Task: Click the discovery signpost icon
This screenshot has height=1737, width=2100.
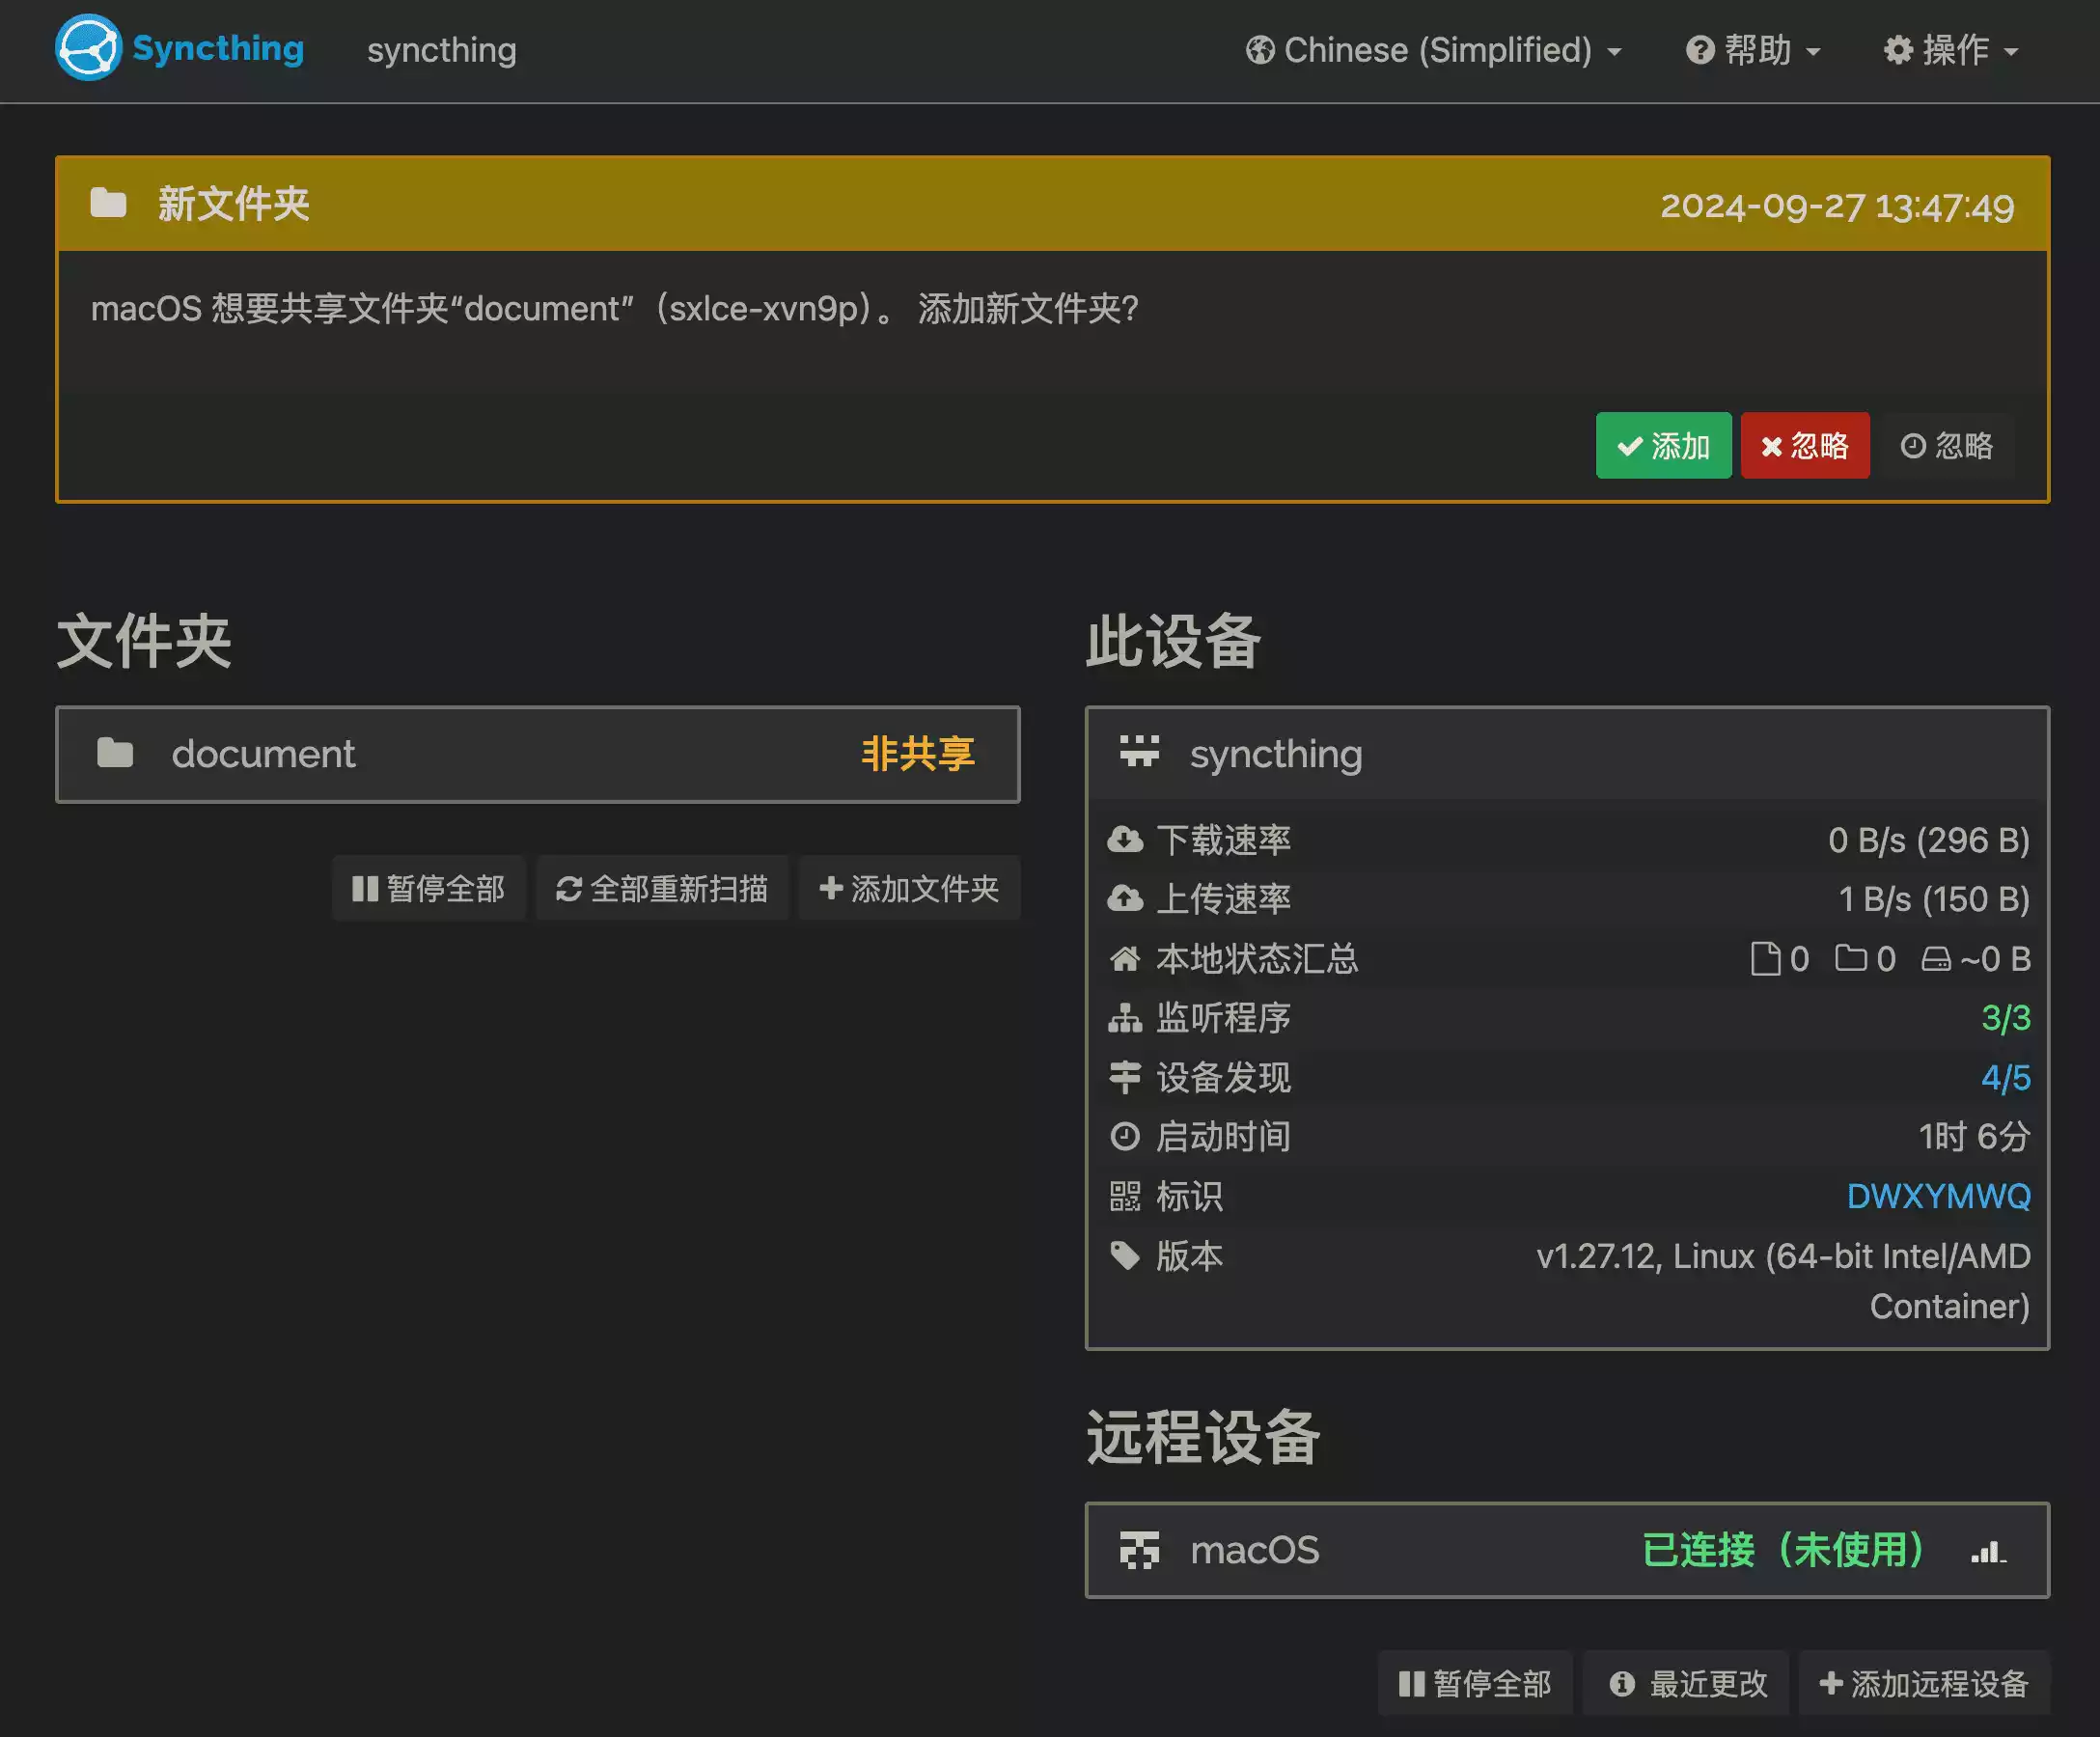Action: [1125, 1077]
